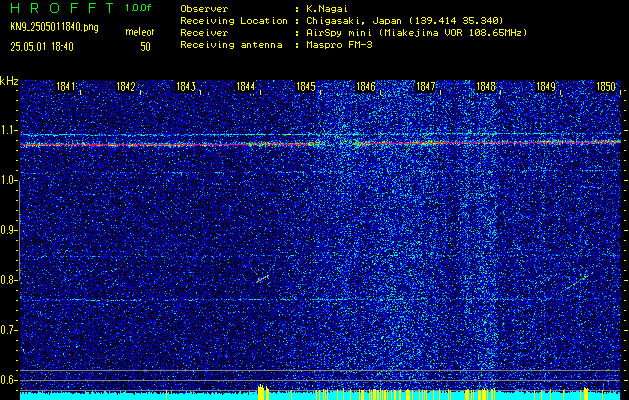The image size is (629, 400).
Task: Click the 'Observer' label
Action: click(204, 9)
